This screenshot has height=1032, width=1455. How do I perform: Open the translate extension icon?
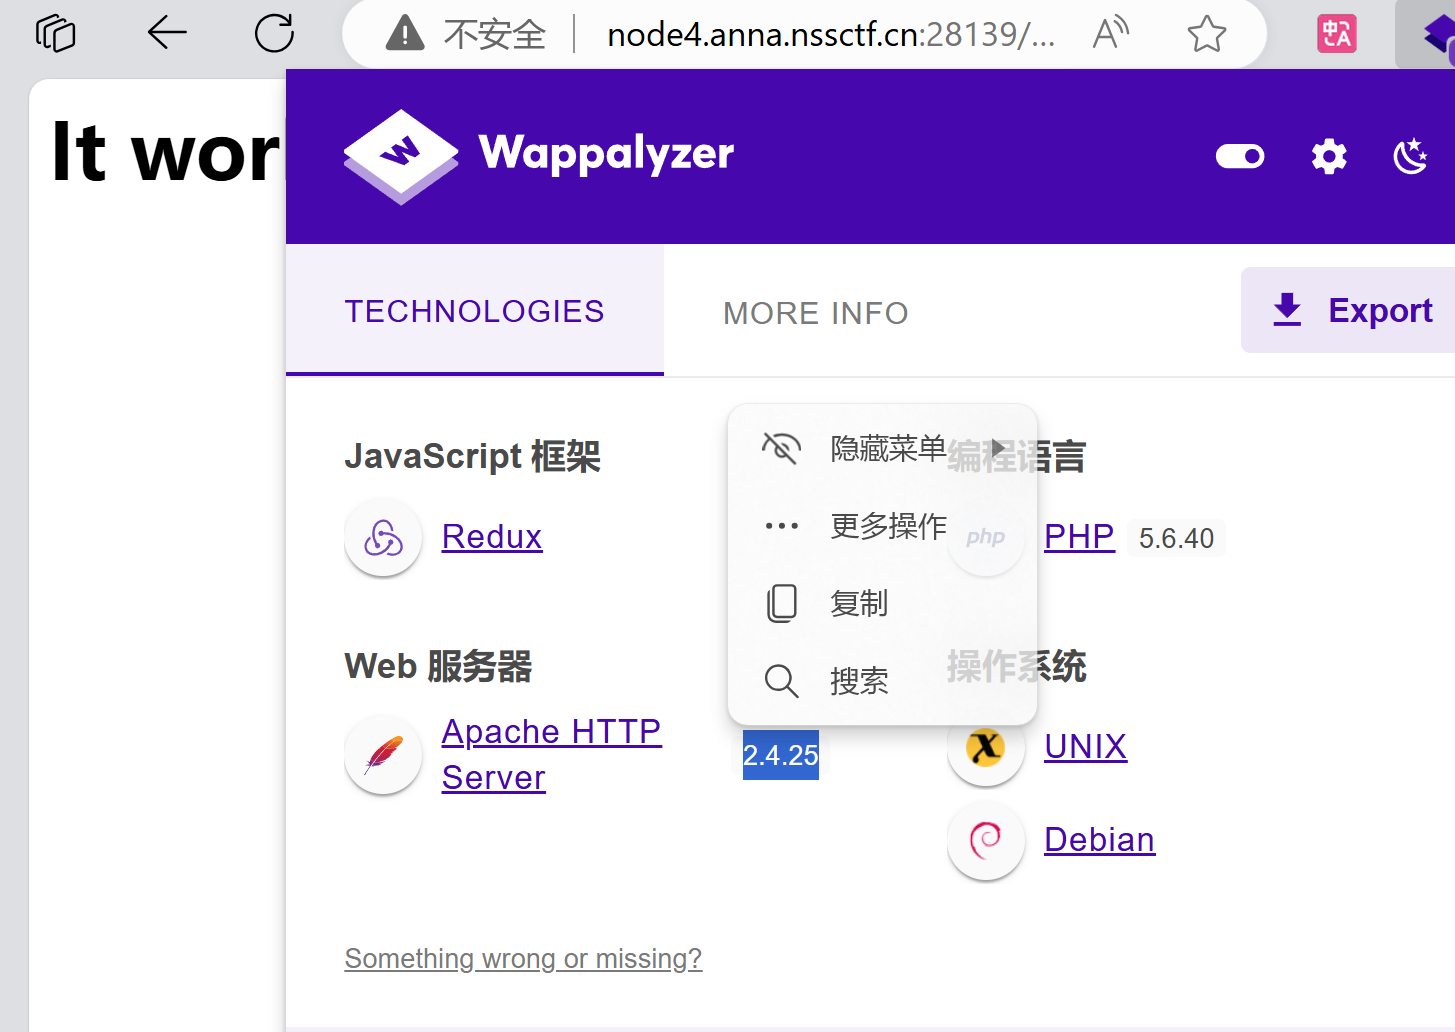[x=1336, y=34]
